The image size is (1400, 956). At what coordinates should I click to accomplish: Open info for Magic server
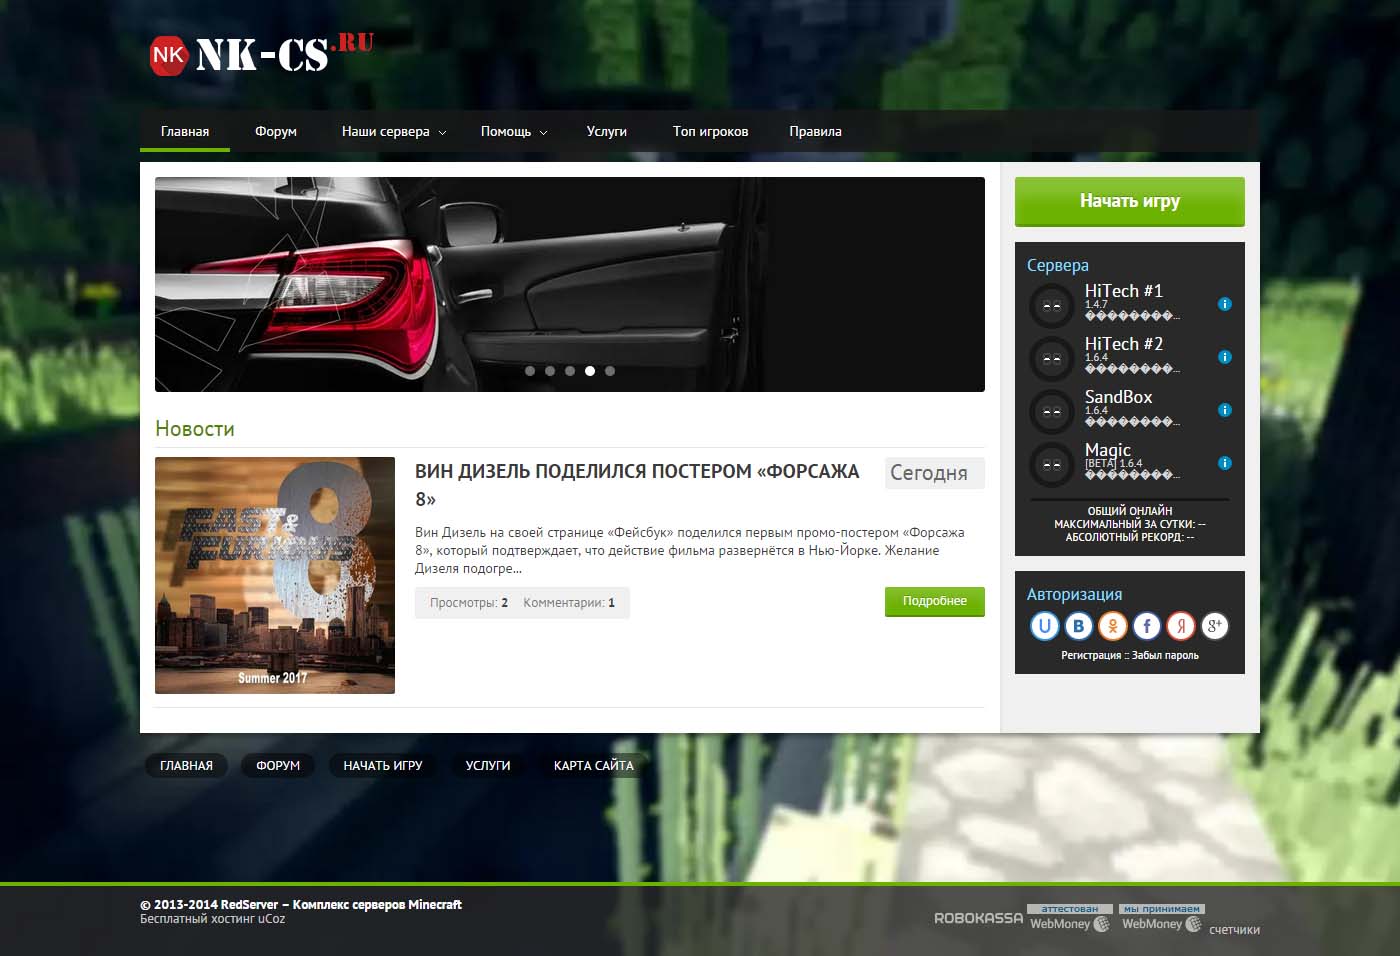[x=1225, y=463]
